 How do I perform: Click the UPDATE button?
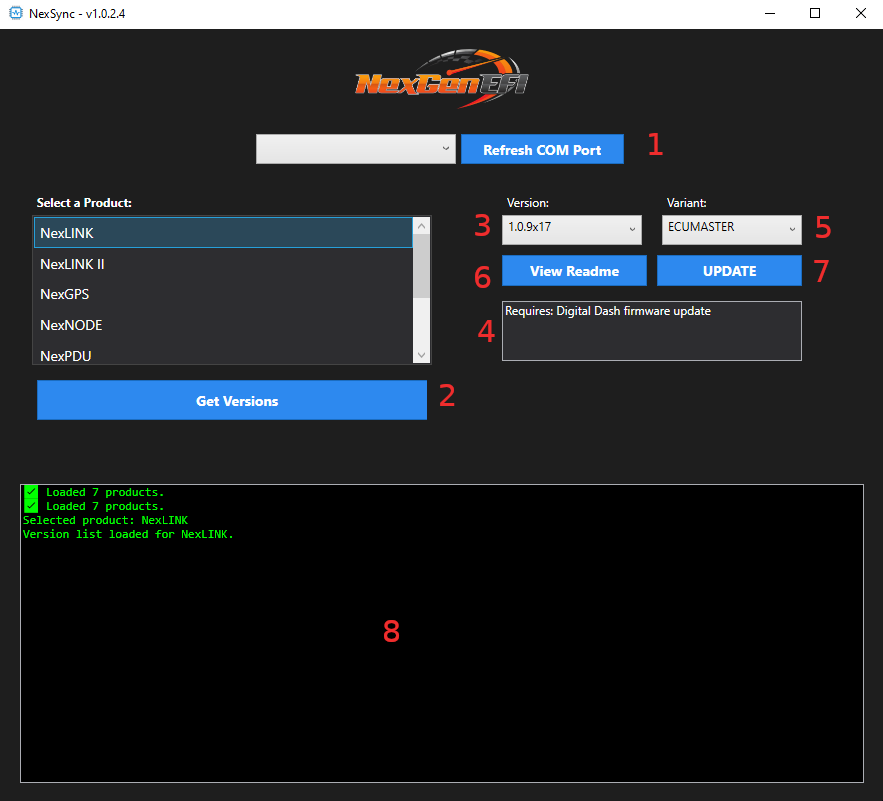point(729,270)
